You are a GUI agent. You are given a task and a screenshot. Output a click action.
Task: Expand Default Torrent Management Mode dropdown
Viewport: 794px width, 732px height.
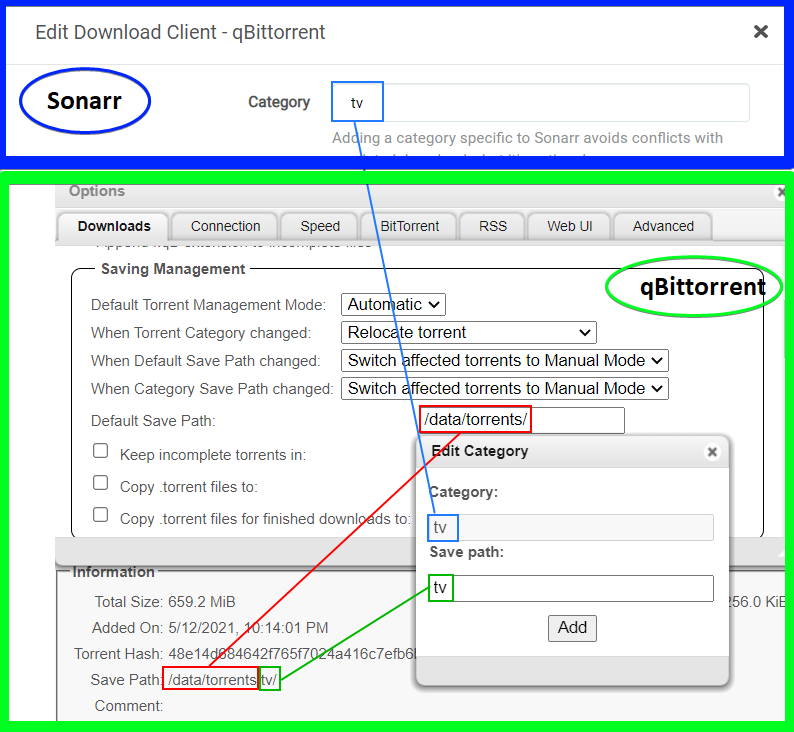click(x=393, y=304)
